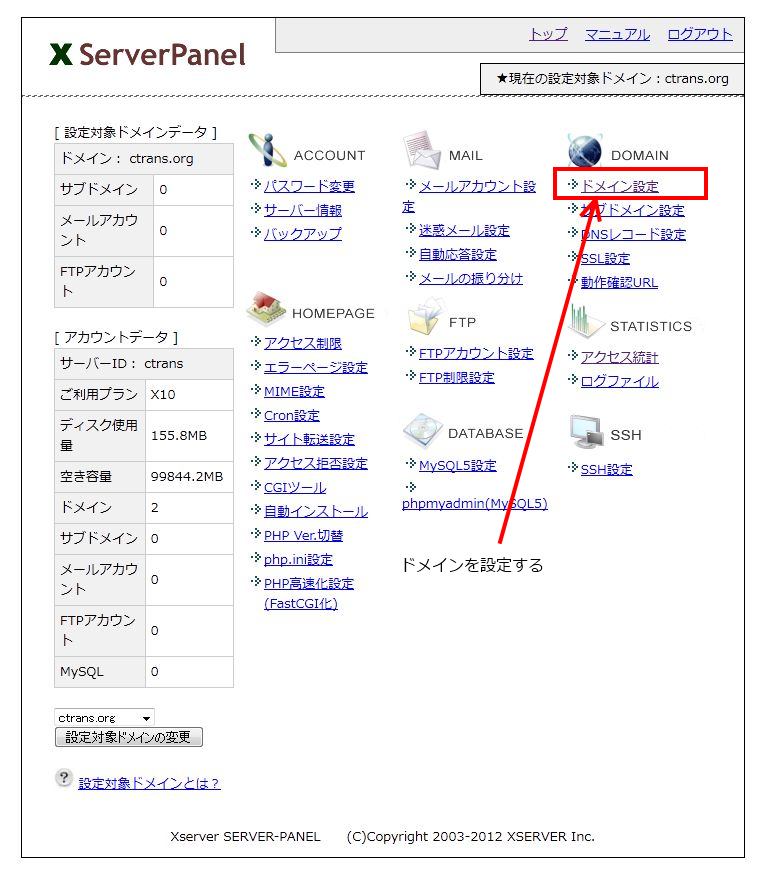The height and width of the screenshot is (881, 770).
Task: Open ドメイン設定 link
Action: pyautogui.click(x=619, y=186)
